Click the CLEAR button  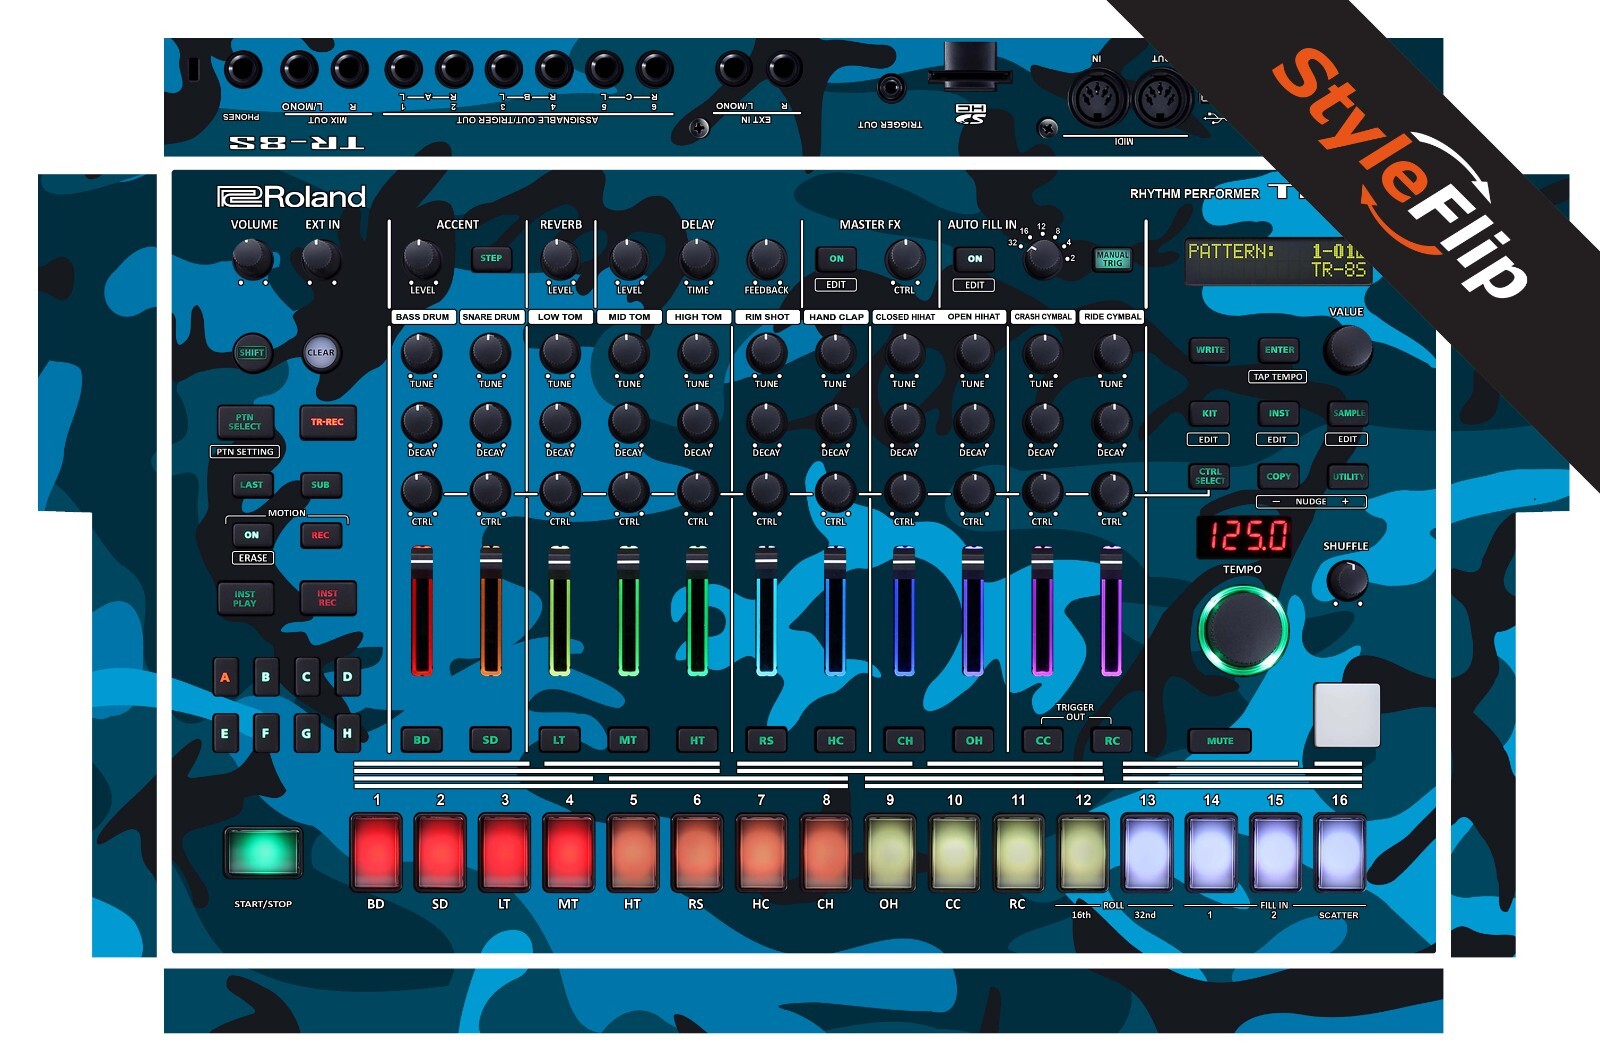pos(321,353)
